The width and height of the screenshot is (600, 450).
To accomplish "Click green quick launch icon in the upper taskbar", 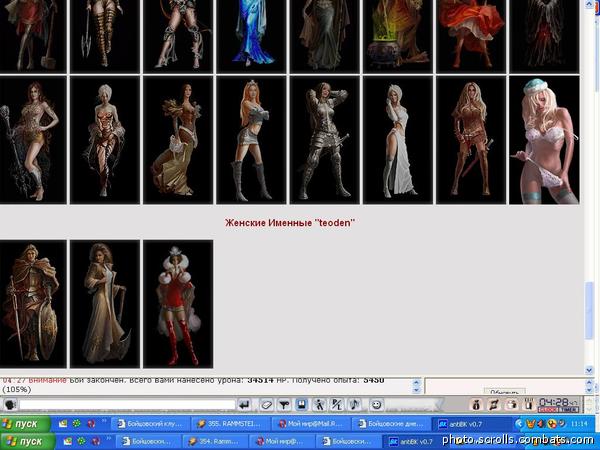I will [x=77, y=424].
